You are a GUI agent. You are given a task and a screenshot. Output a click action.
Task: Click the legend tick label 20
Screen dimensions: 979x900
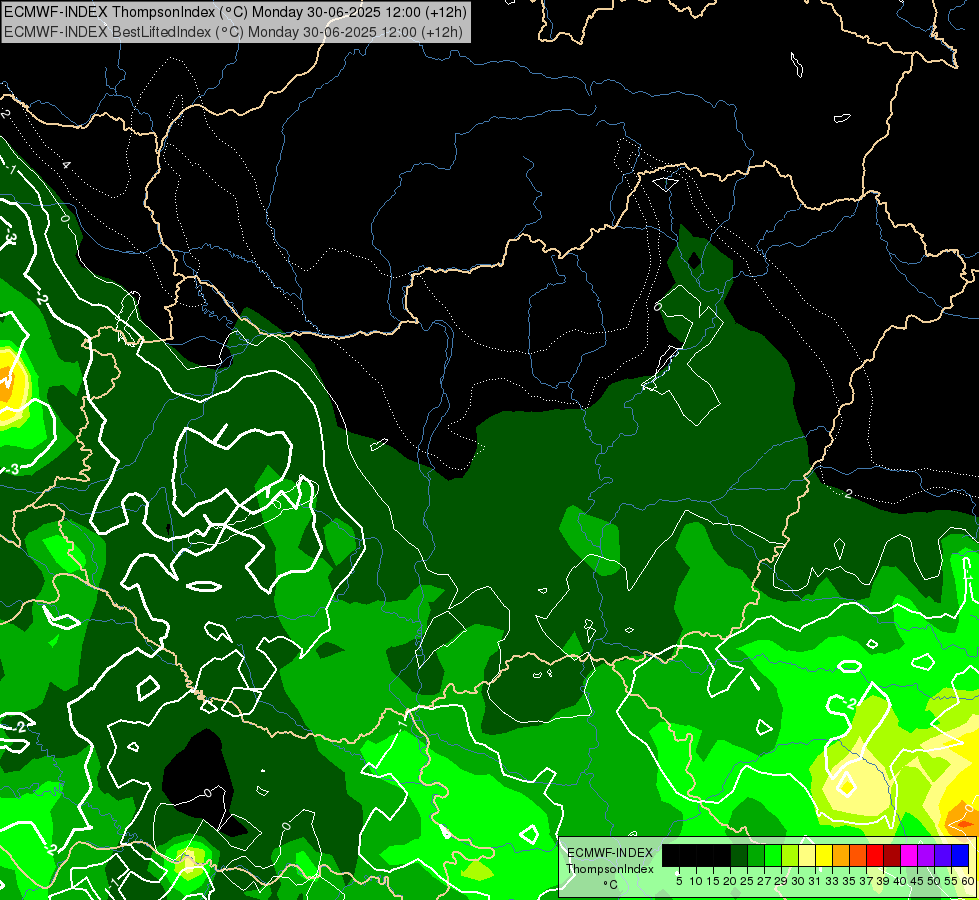(730, 881)
